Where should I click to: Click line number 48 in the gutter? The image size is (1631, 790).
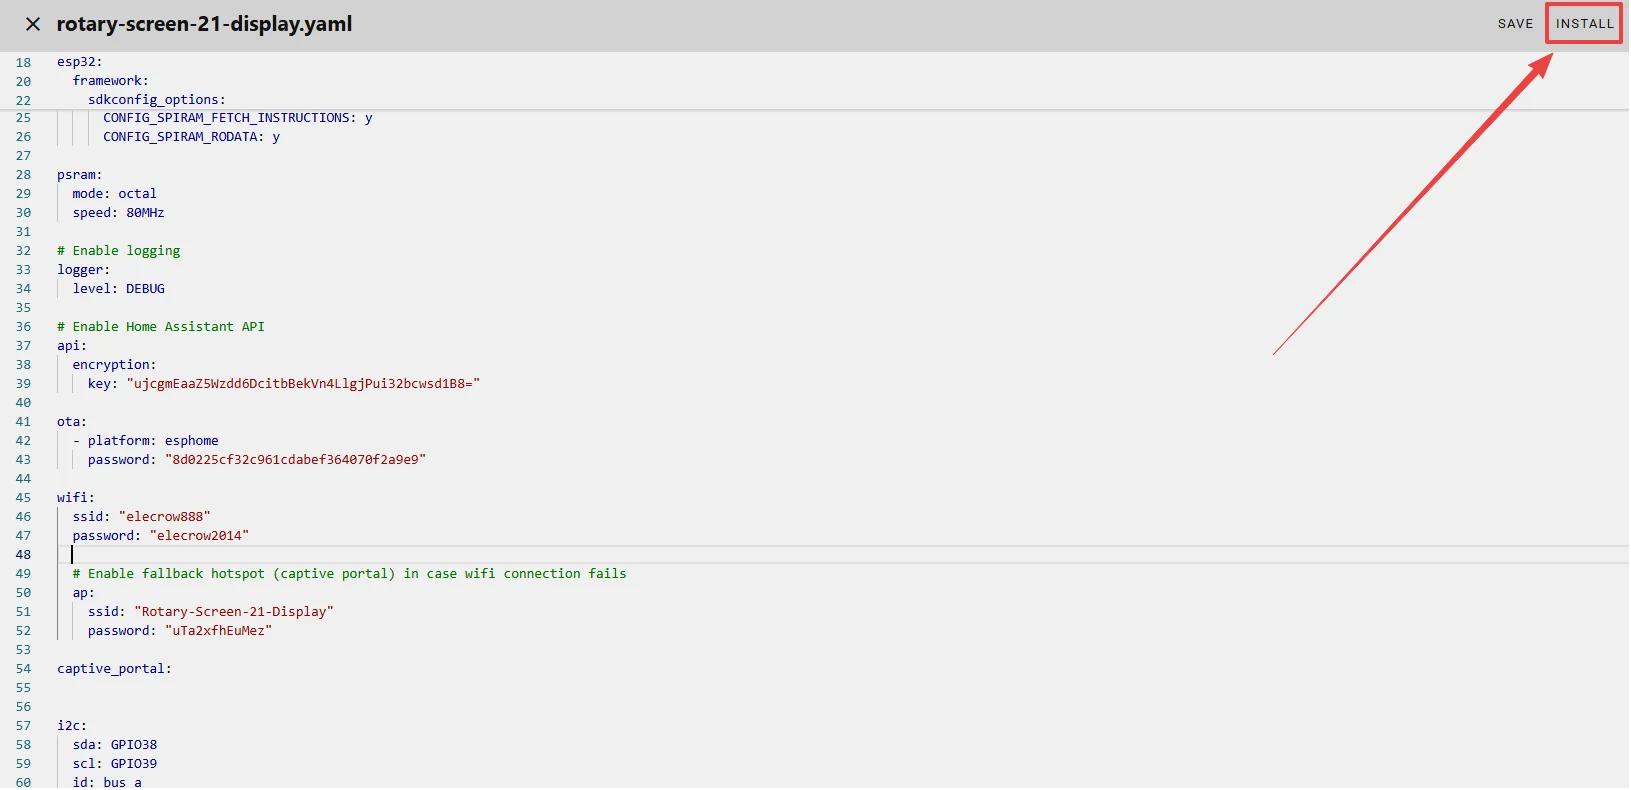(x=23, y=555)
